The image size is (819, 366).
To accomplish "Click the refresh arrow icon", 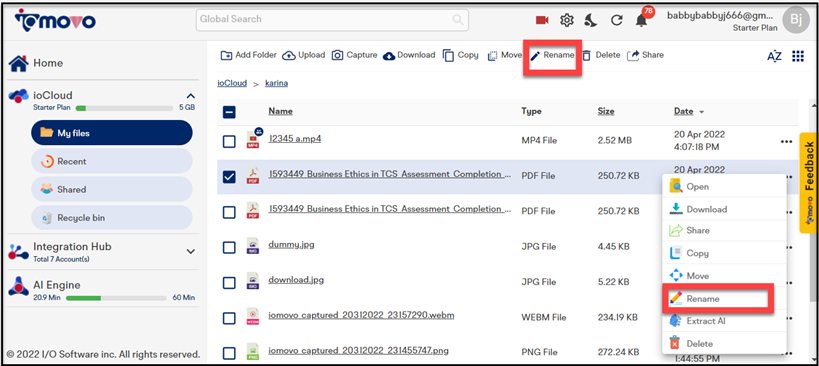I will 616,20.
